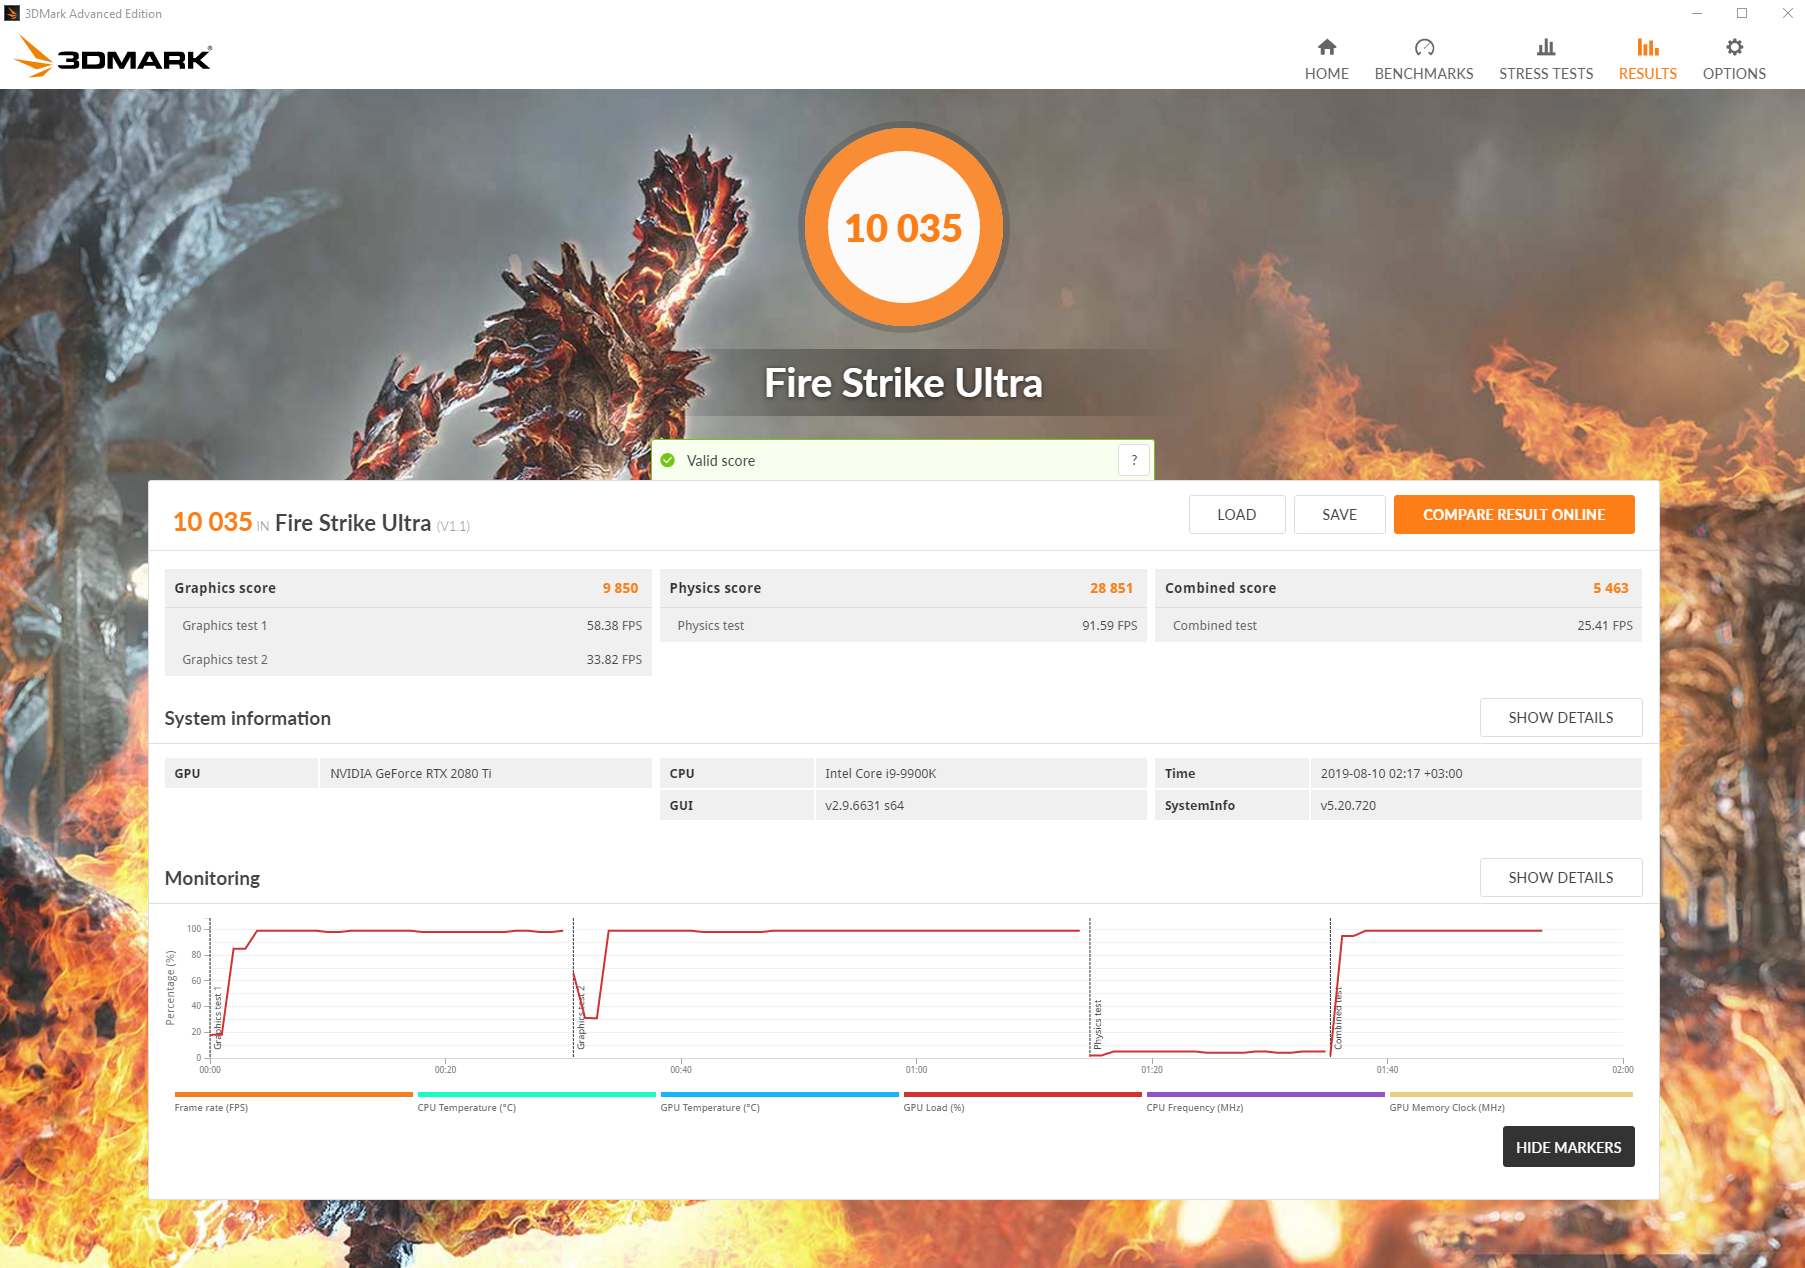Show details for System information
The height and width of the screenshot is (1268, 1805).
1561,718
